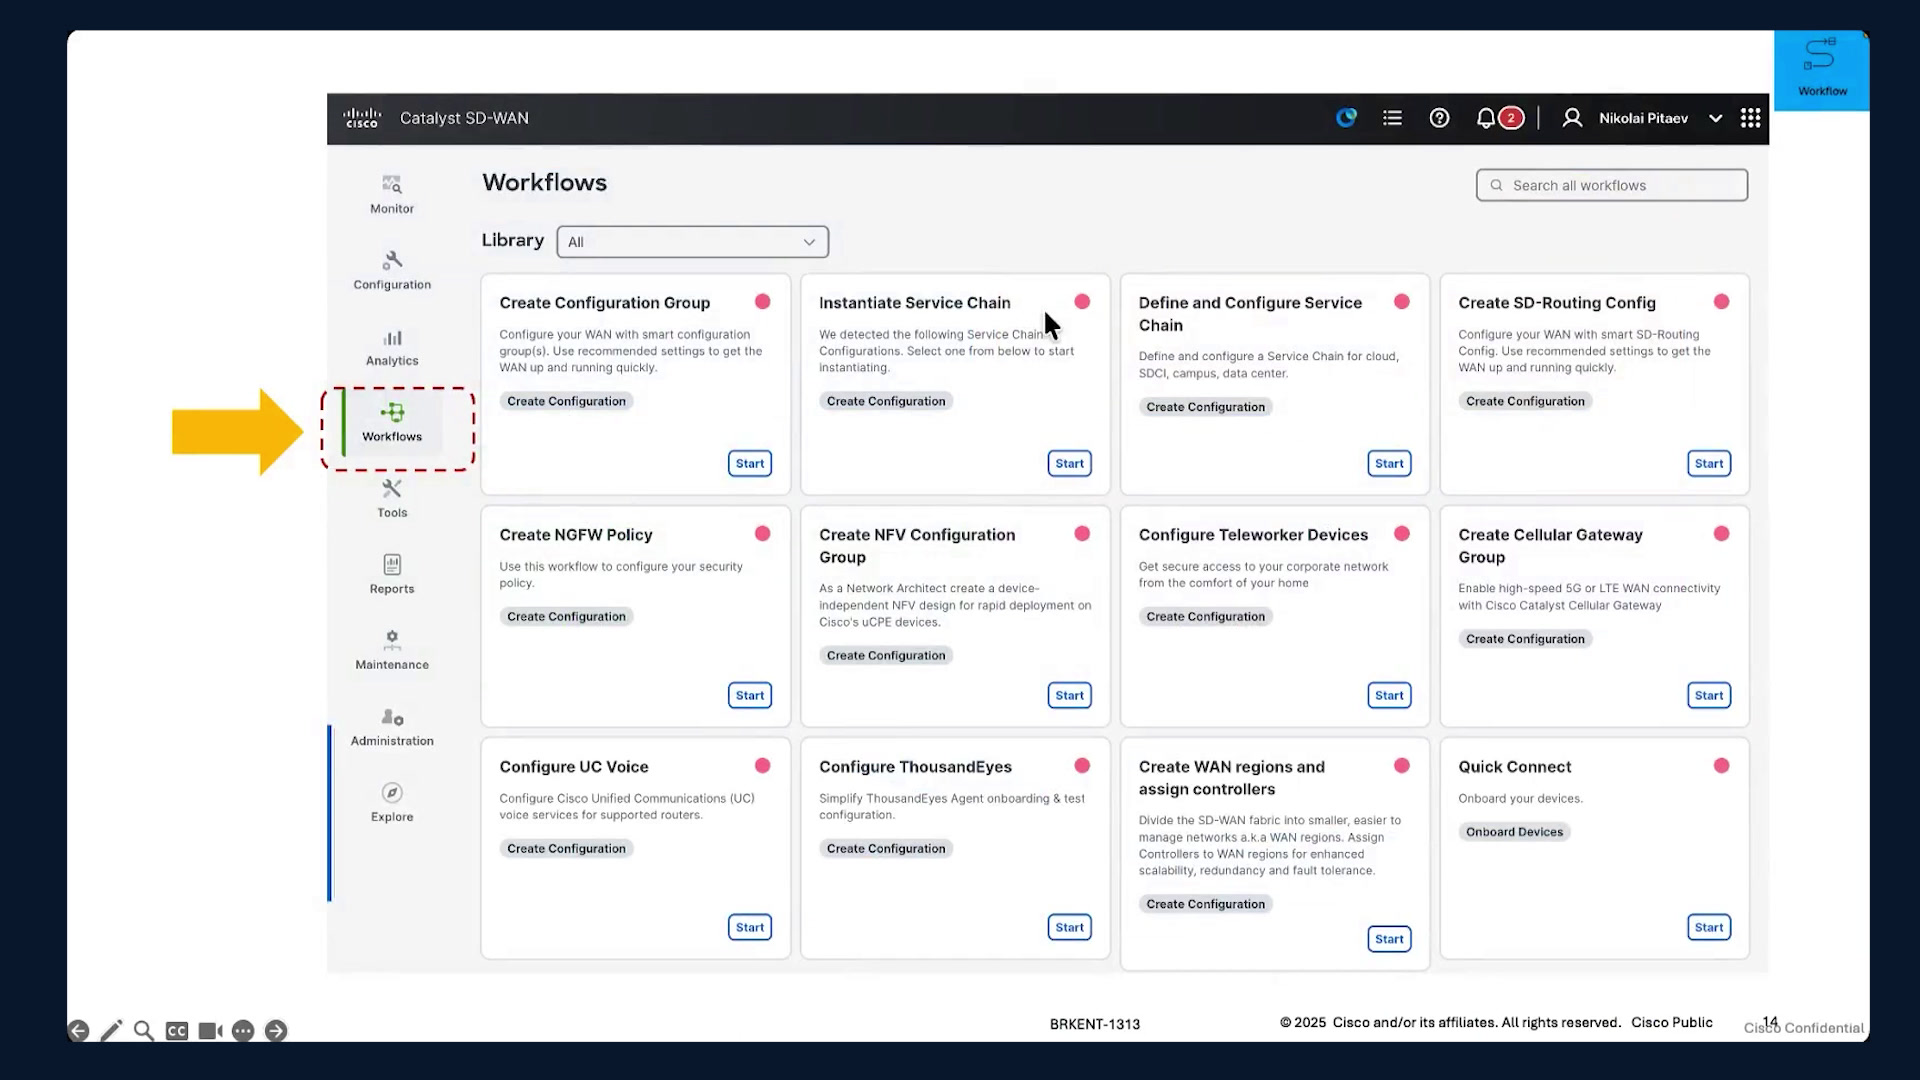Screen dimensions: 1920x1080
Task: Start the Create NGFW Policy workflow
Action: [x=750, y=695]
